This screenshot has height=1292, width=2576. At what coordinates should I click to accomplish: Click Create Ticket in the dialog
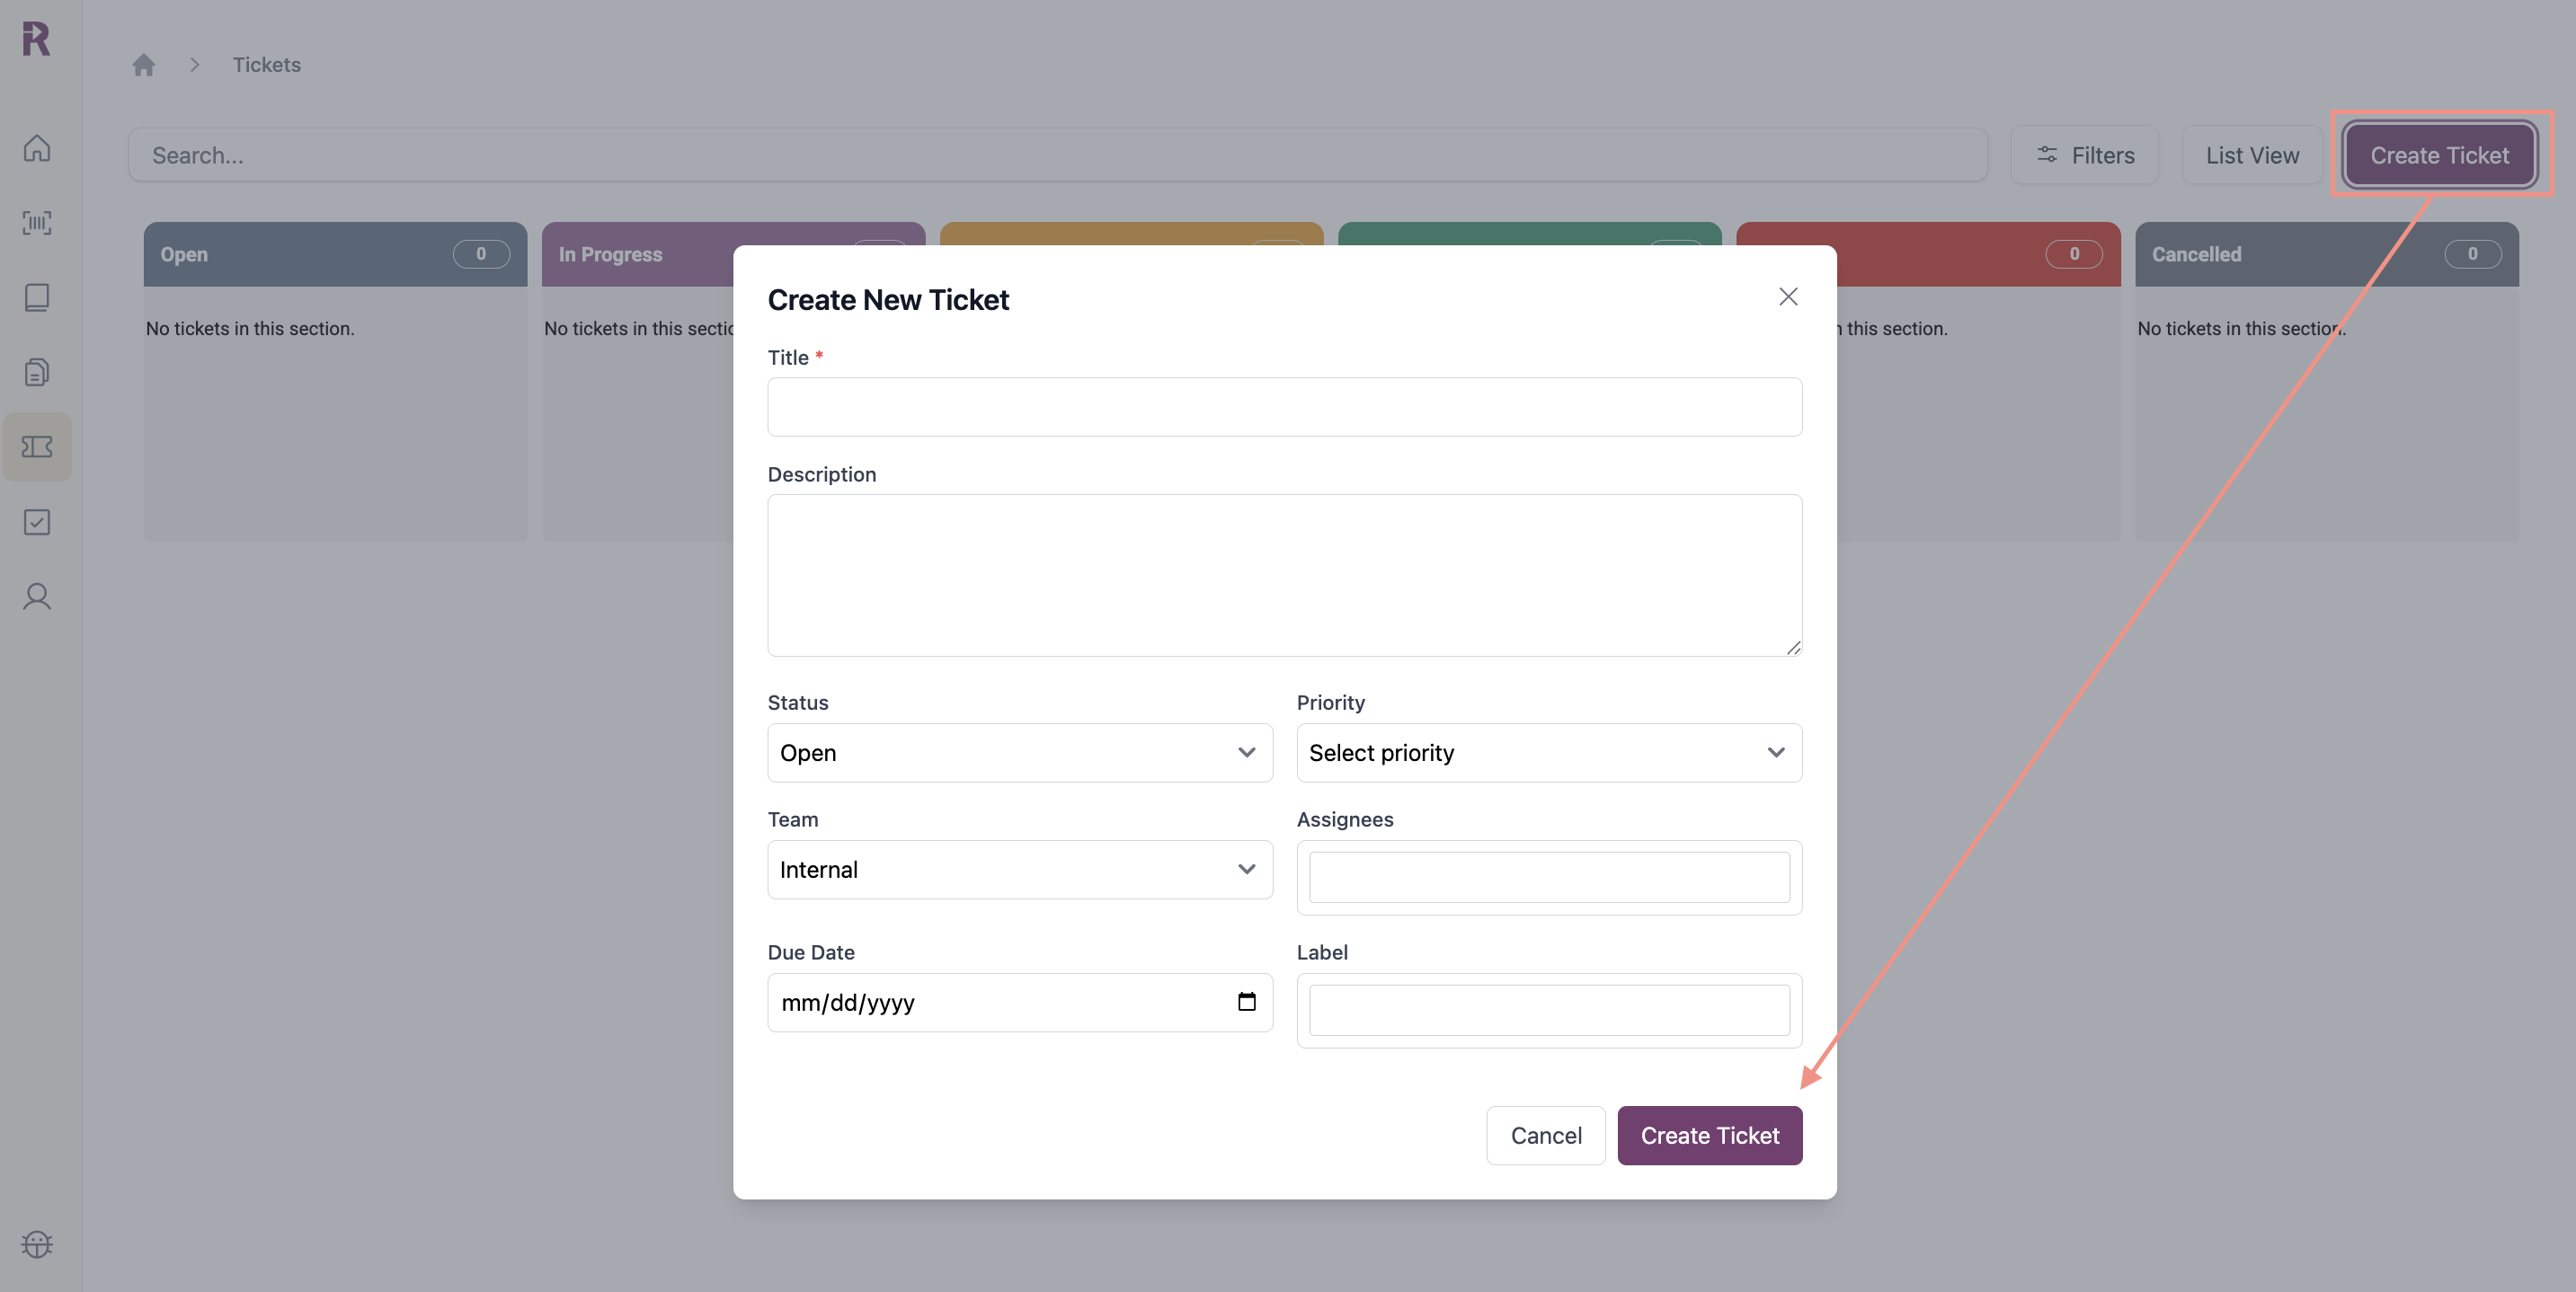[x=1709, y=1135]
